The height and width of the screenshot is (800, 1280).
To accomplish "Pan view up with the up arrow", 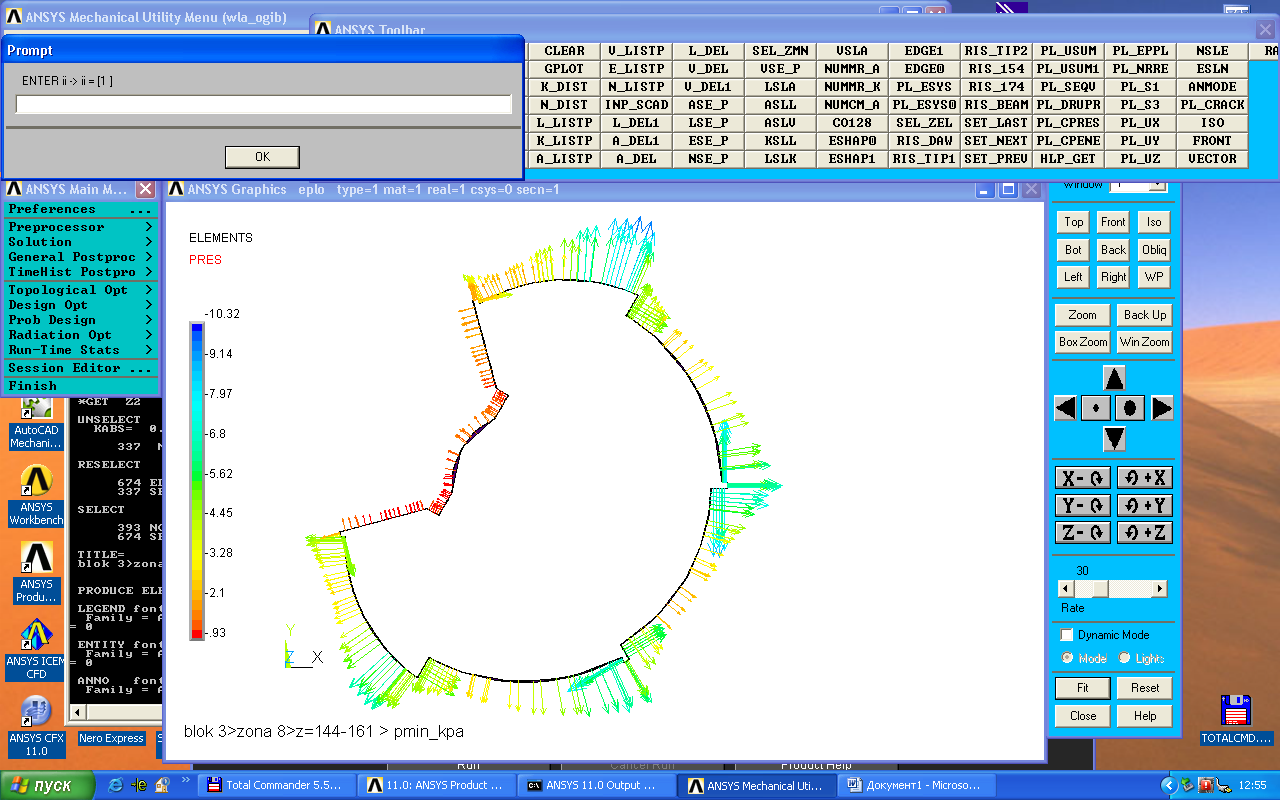I will point(1114,378).
